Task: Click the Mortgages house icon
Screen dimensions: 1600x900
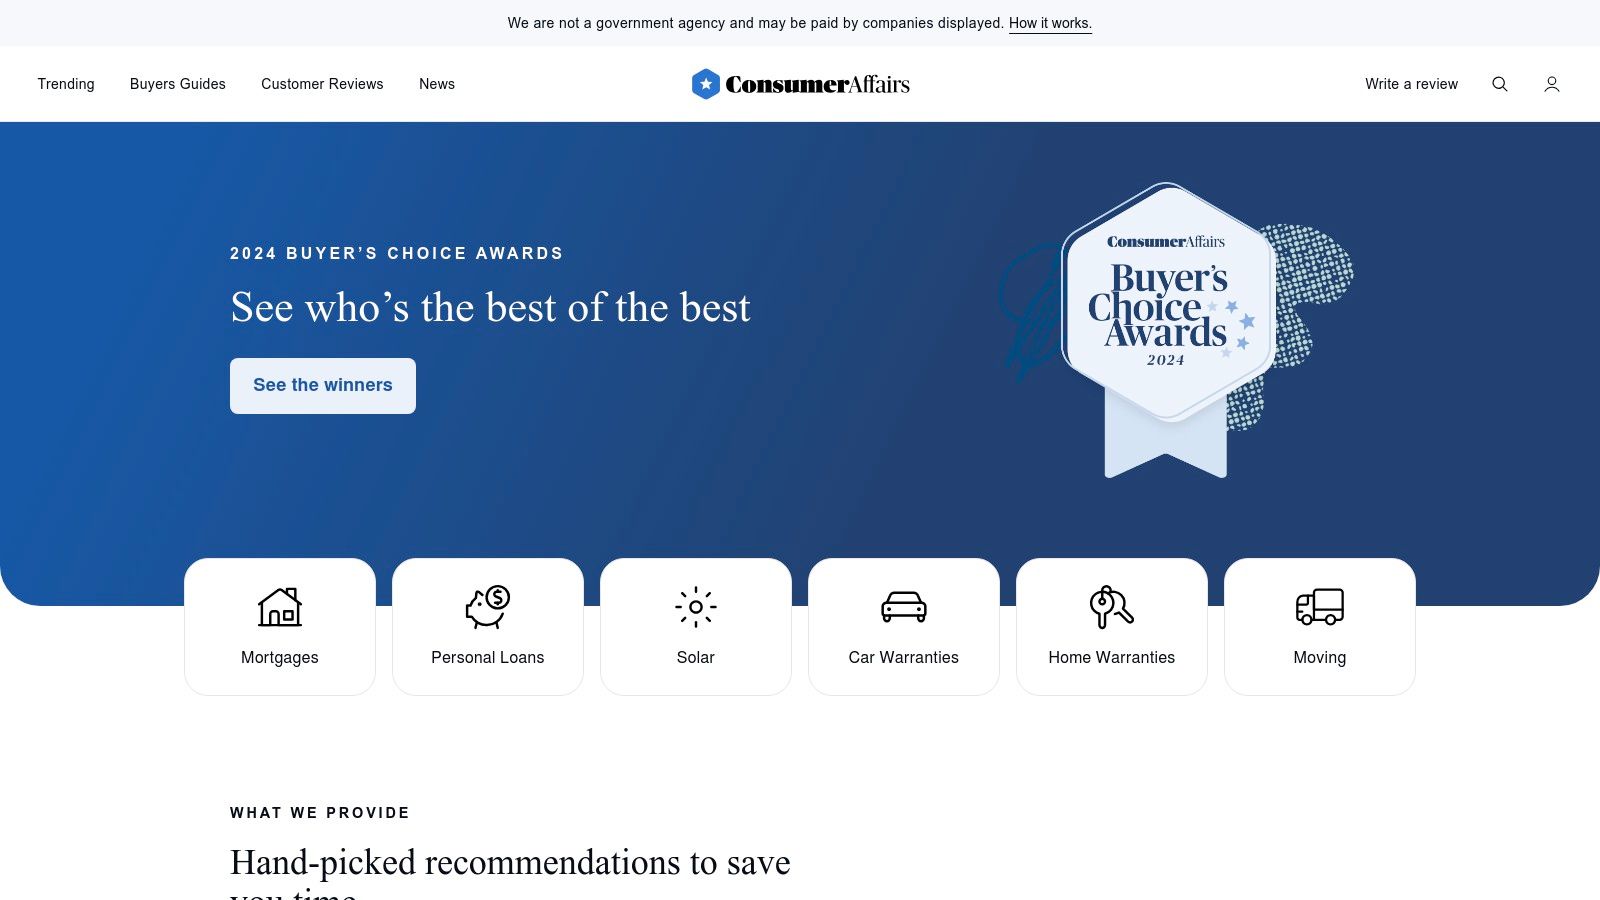Action: tap(280, 607)
